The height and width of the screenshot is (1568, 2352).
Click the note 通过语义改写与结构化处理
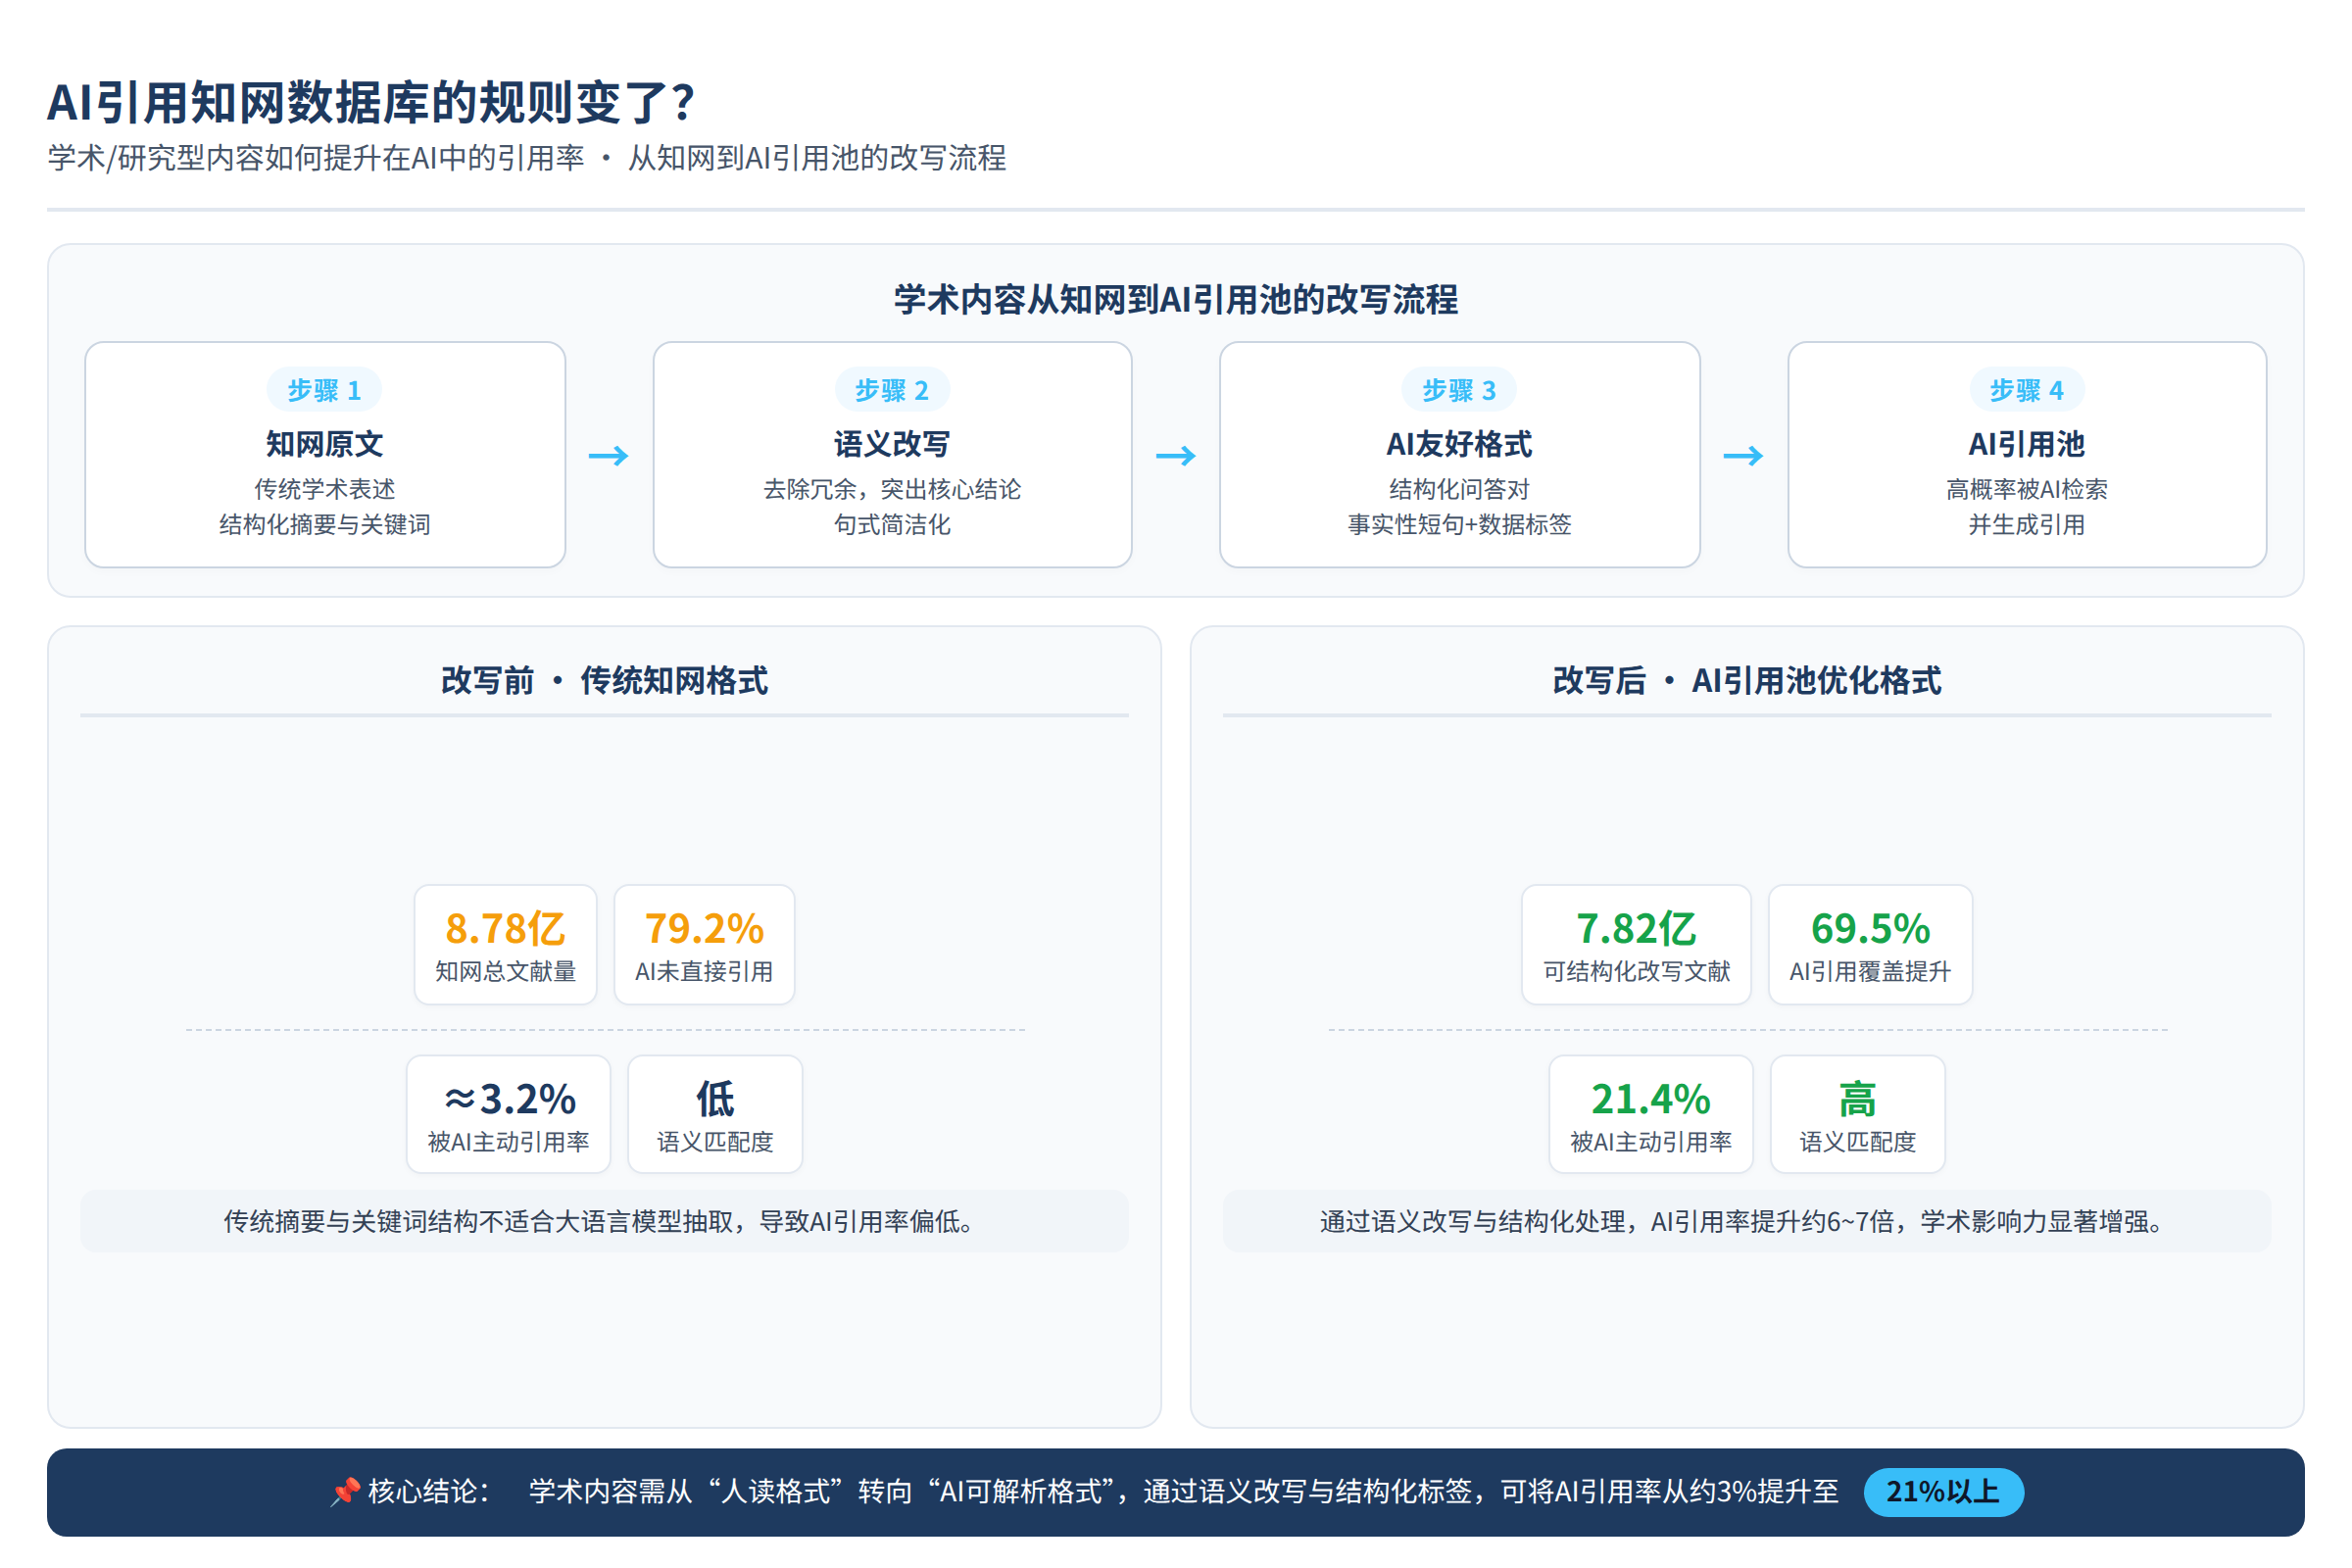tap(1747, 1221)
